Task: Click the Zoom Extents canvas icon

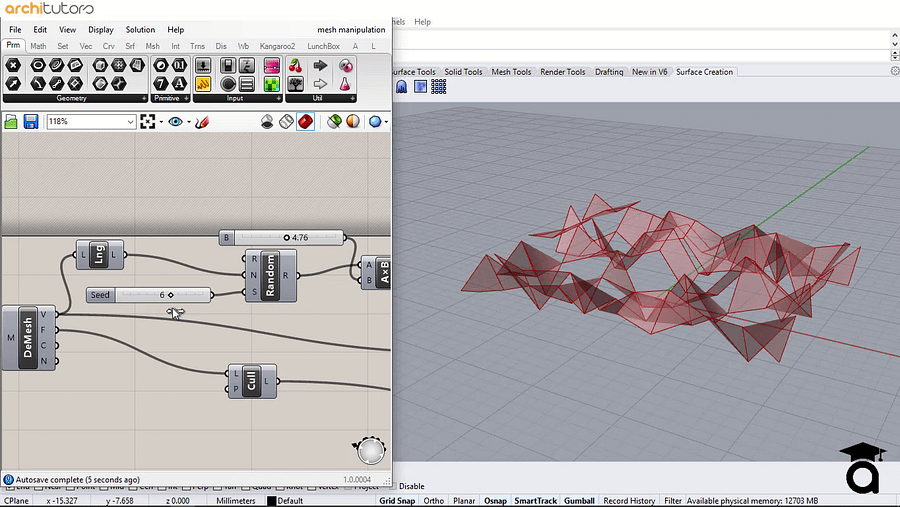Action: [148, 122]
